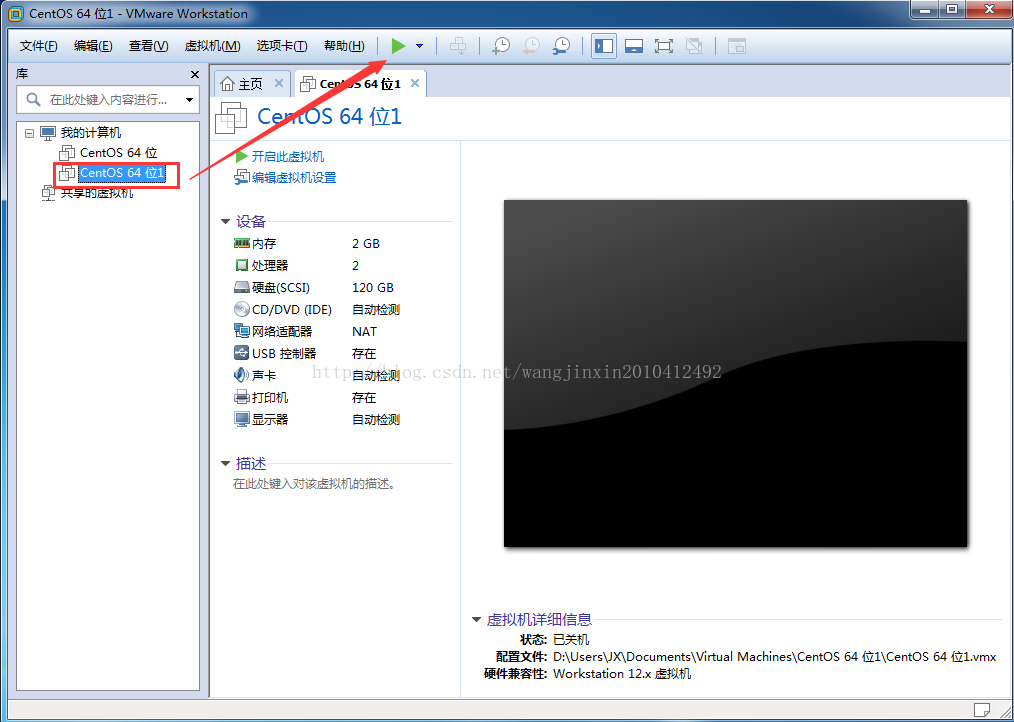The height and width of the screenshot is (722, 1014).
Task: Click the .vmx configuration file path
Action: pyautogui.click(x=775, y=657)
